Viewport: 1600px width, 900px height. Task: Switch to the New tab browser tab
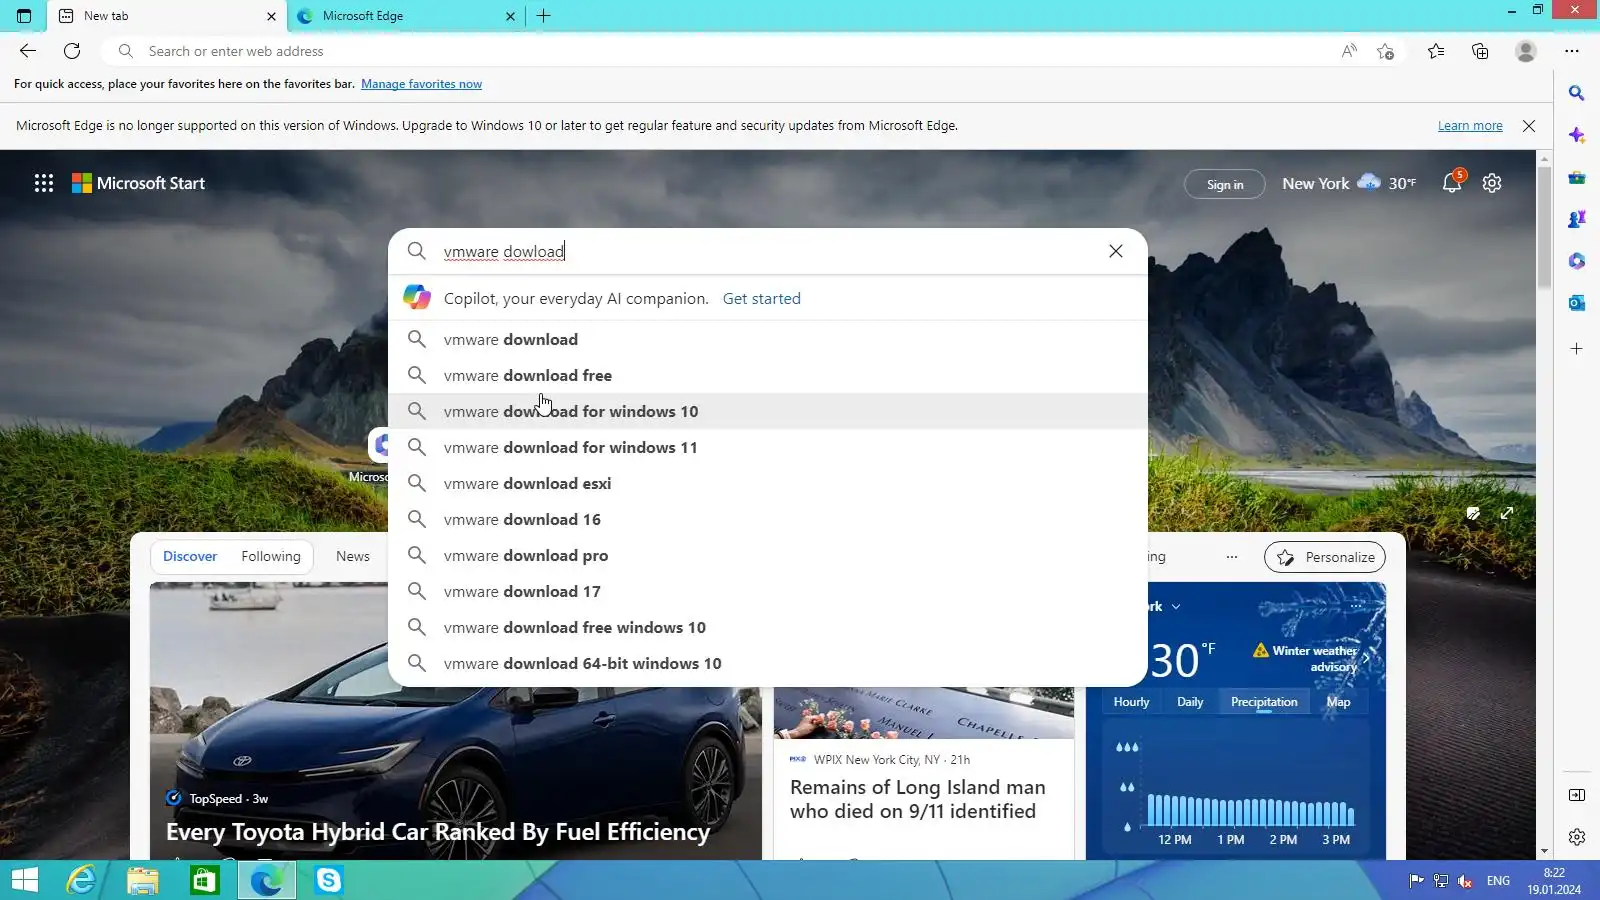[x=167, y=16]
